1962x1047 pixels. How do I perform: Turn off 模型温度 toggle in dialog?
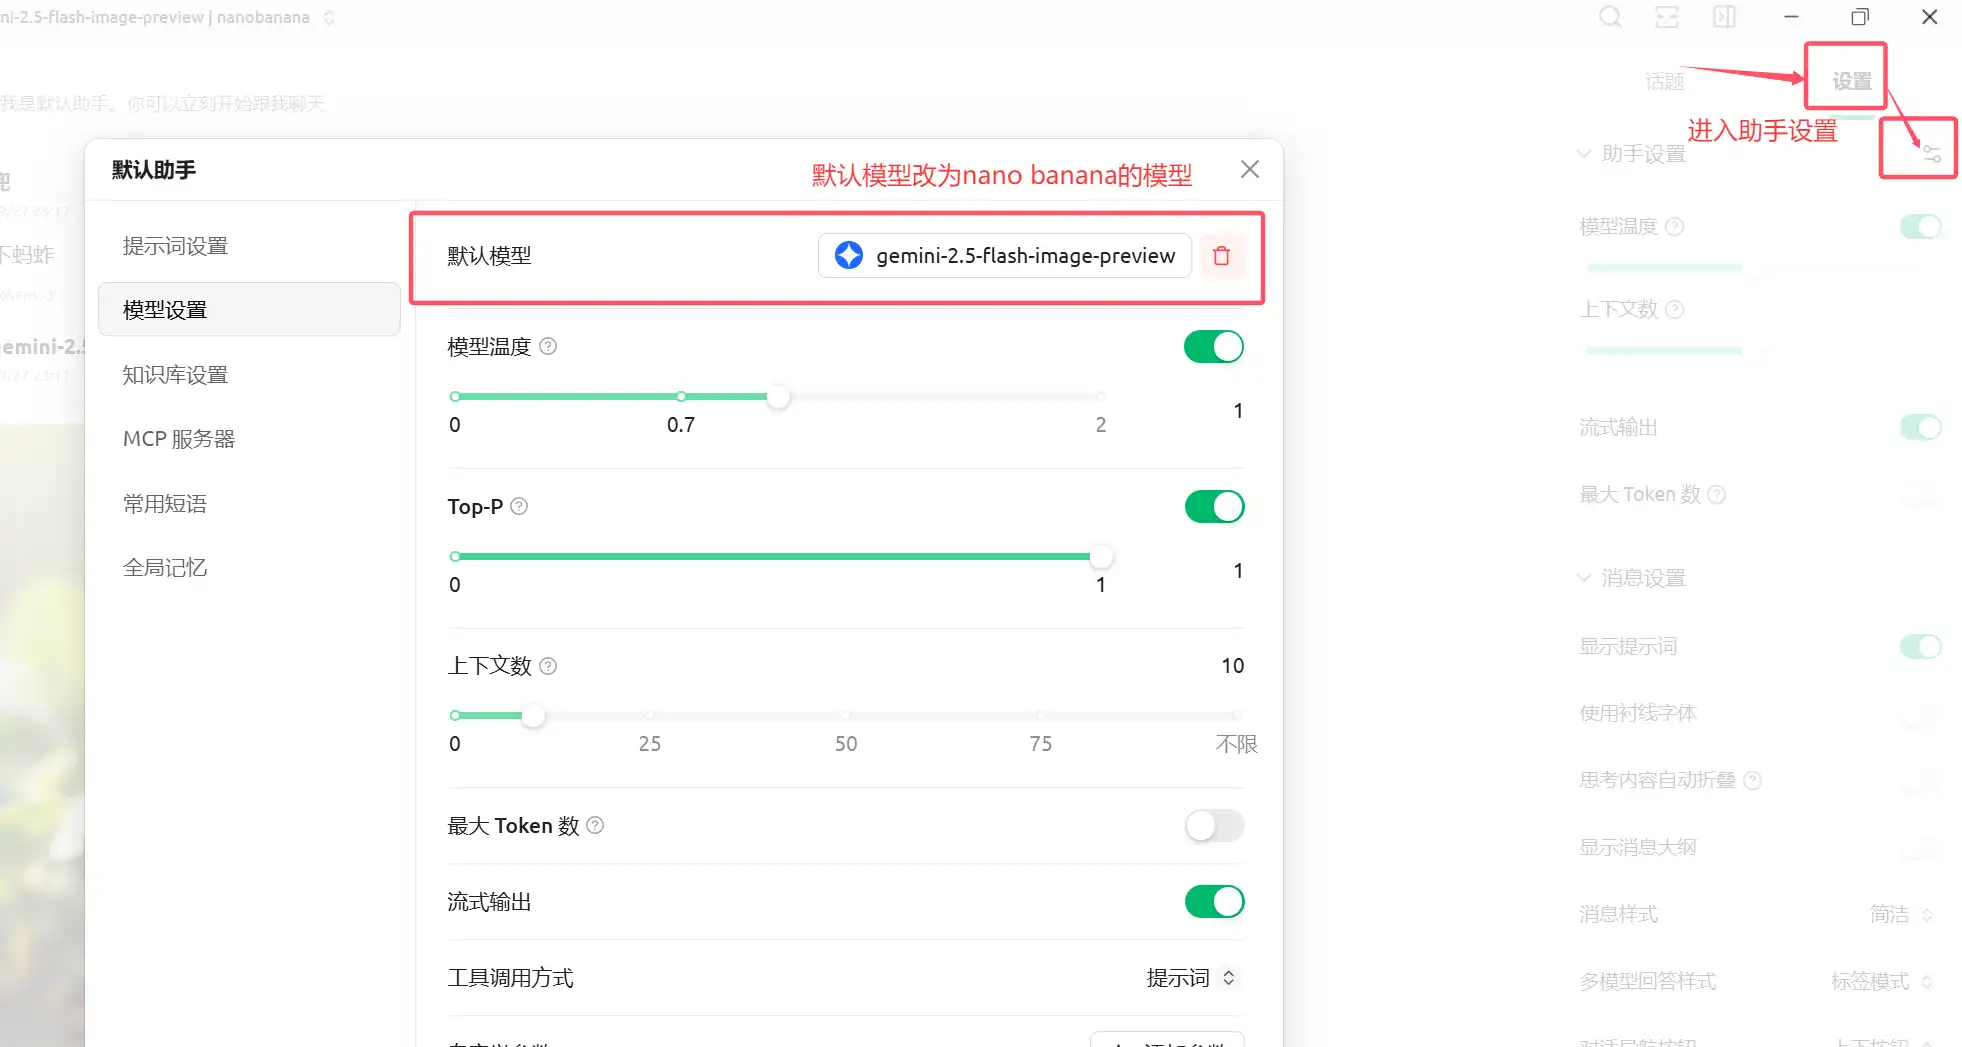point(1214,347)
